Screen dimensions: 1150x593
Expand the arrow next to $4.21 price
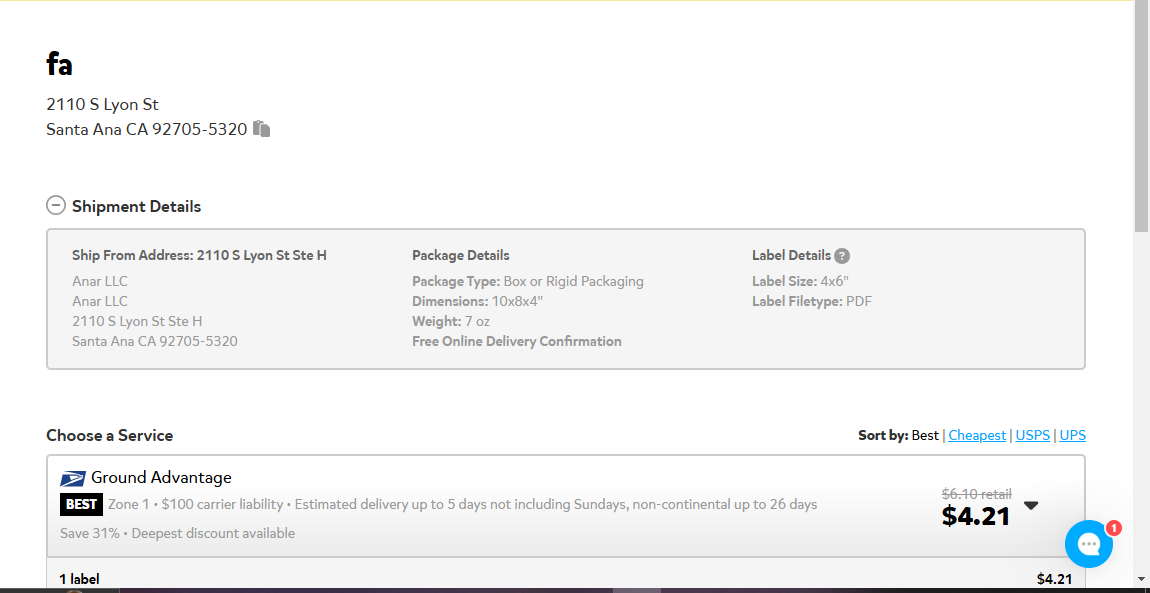click(1031, 505)
